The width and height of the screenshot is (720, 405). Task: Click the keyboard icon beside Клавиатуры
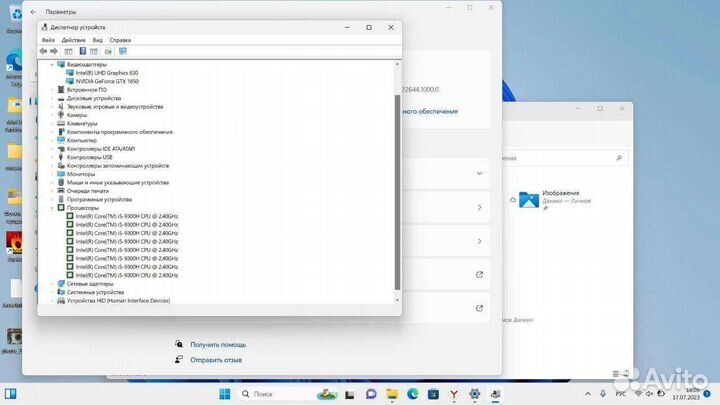pos(61,123)
